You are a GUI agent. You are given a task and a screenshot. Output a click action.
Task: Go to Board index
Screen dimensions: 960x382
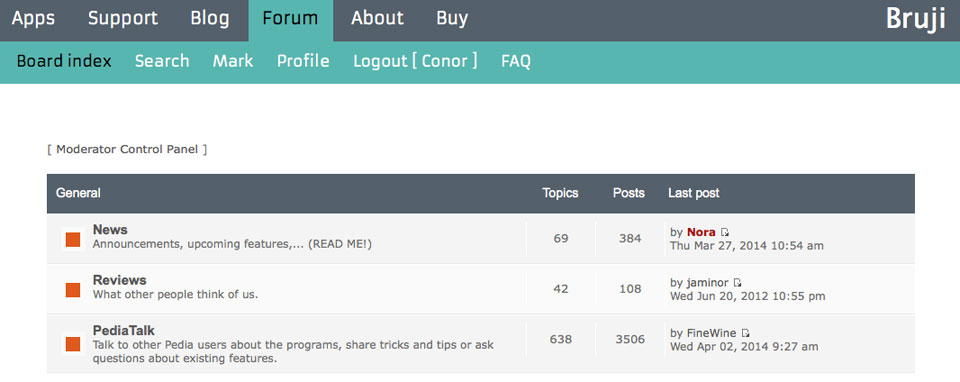coord(64,61)
